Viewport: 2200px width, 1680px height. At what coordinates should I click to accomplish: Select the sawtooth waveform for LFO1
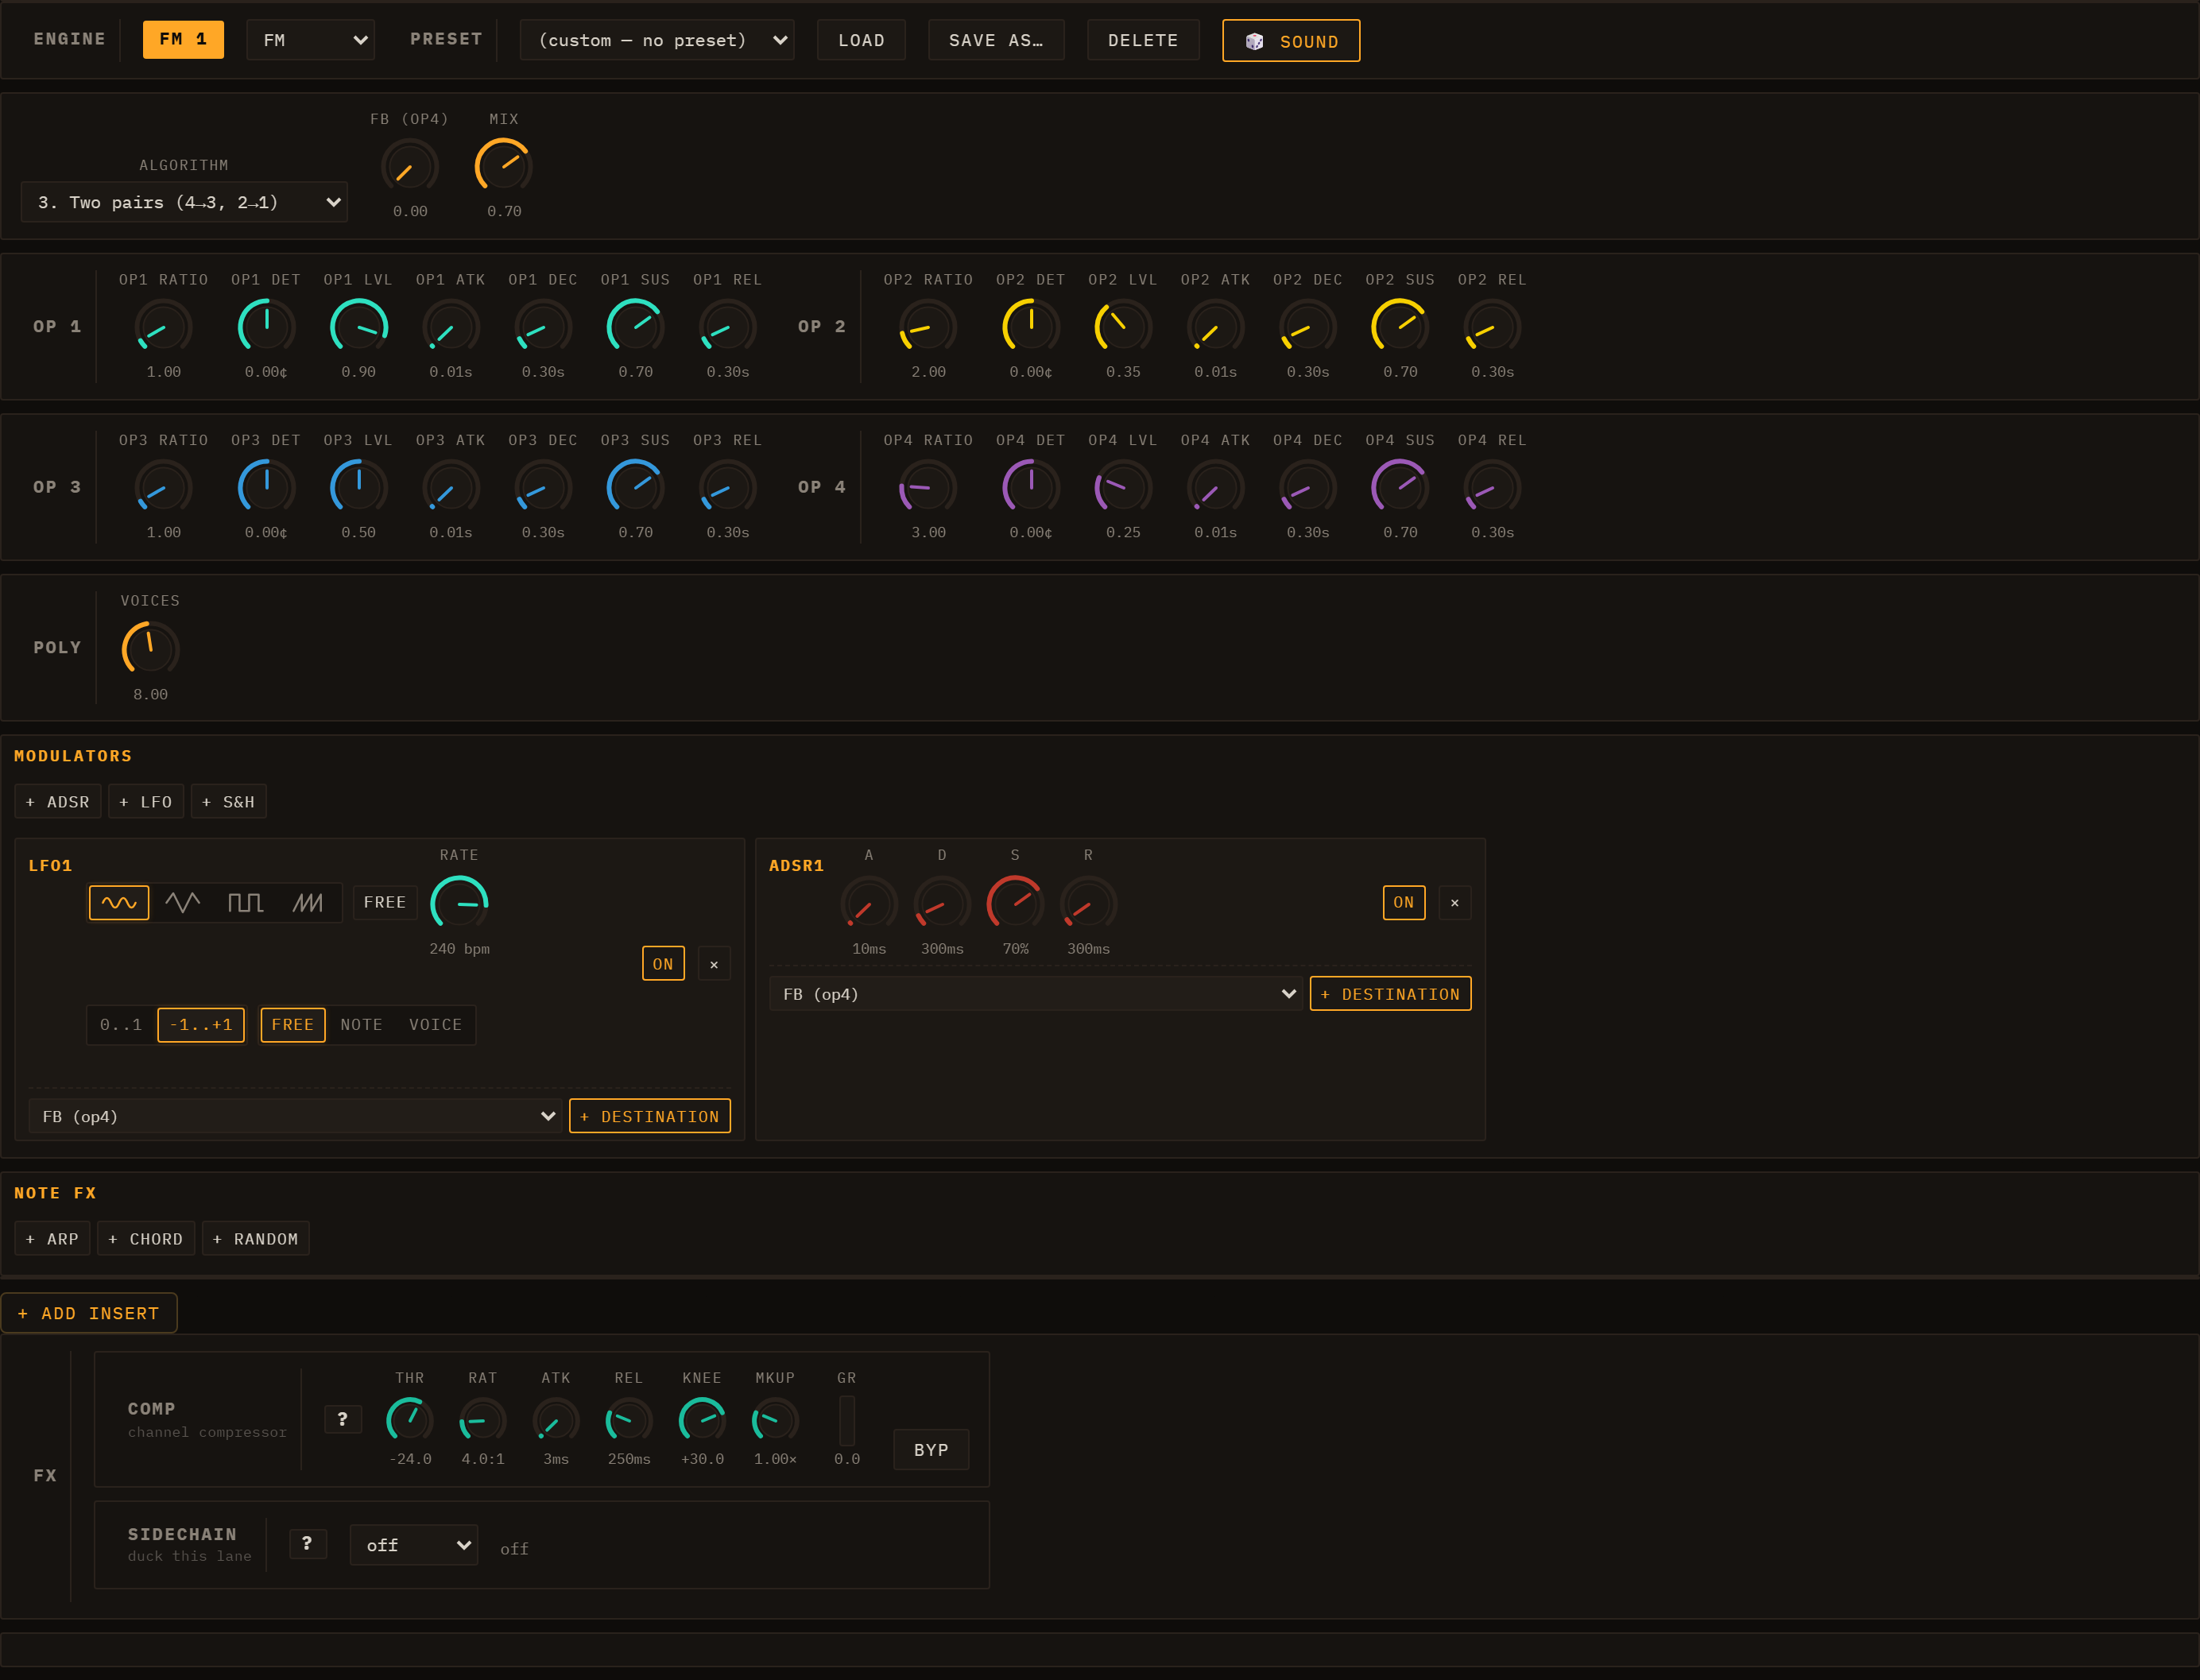(x=308, y=902)
